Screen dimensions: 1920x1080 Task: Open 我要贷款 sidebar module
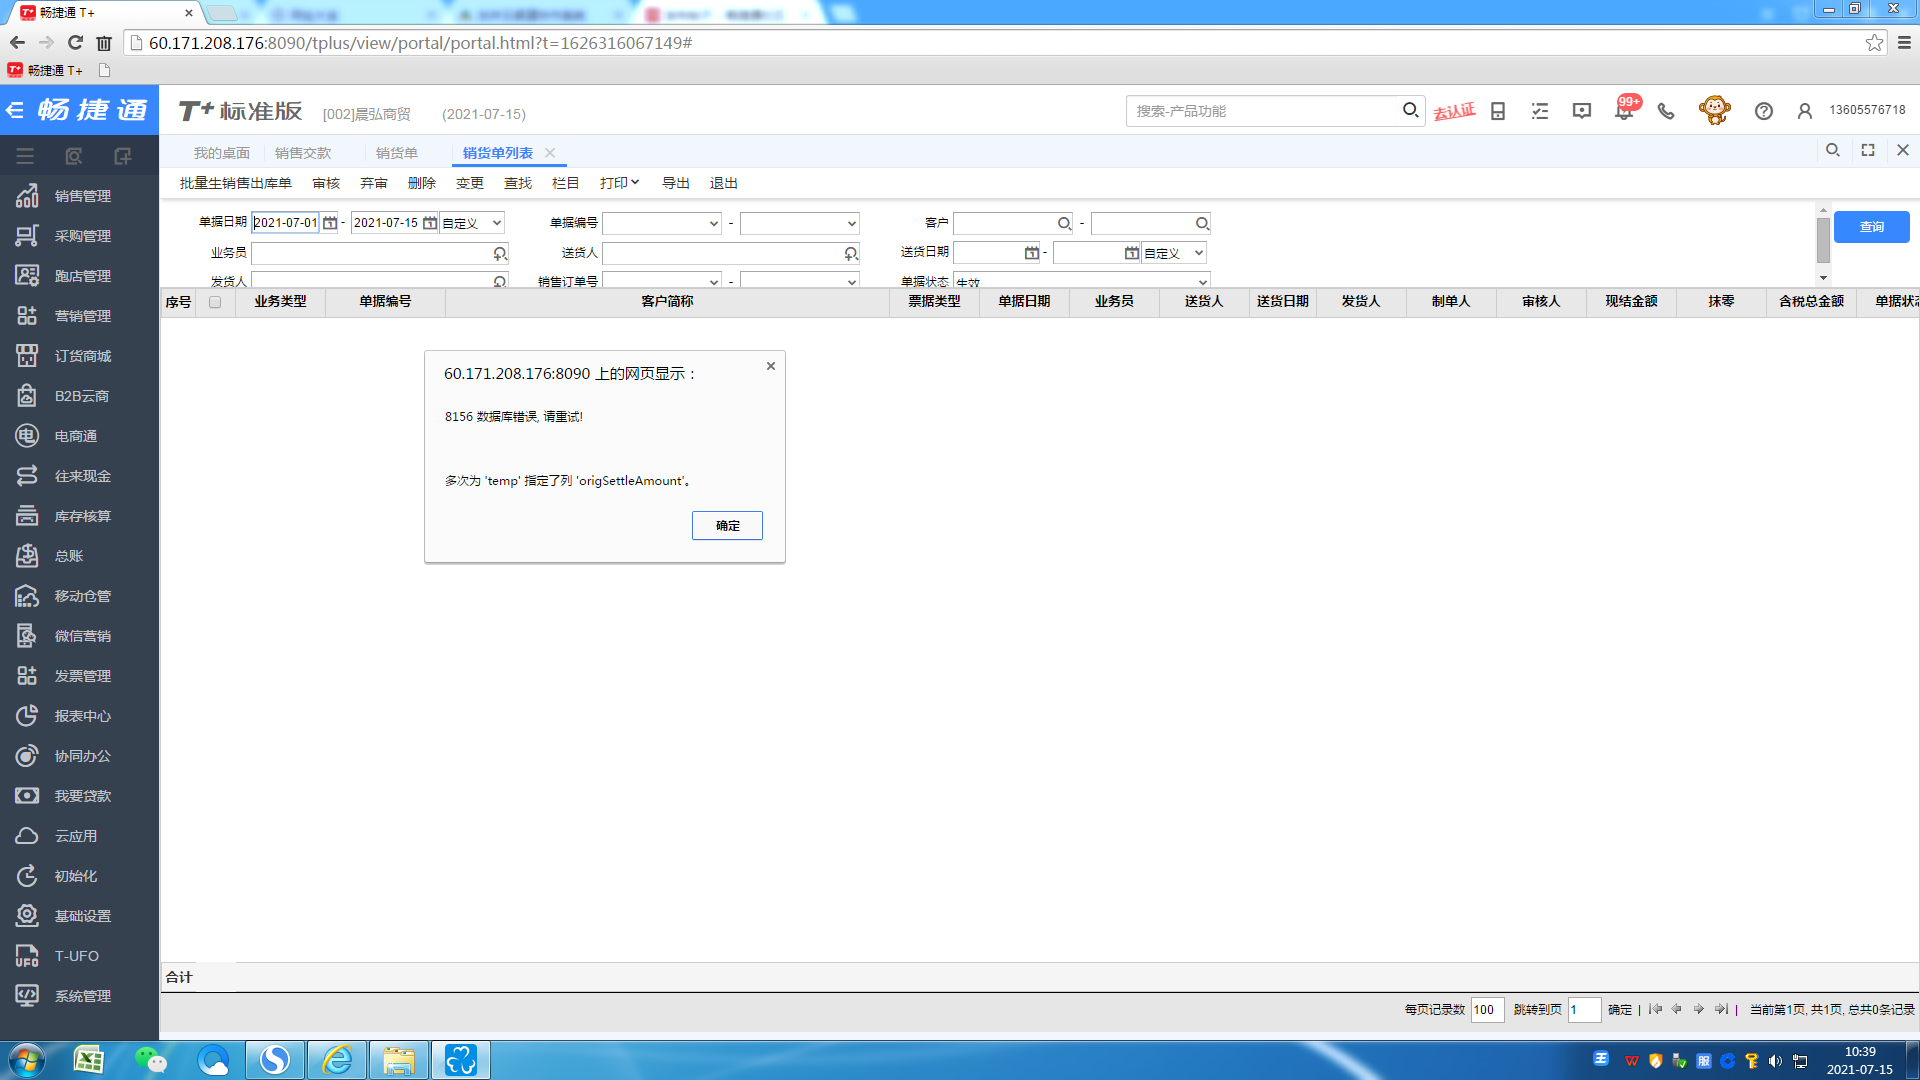(x=80, y=796)
